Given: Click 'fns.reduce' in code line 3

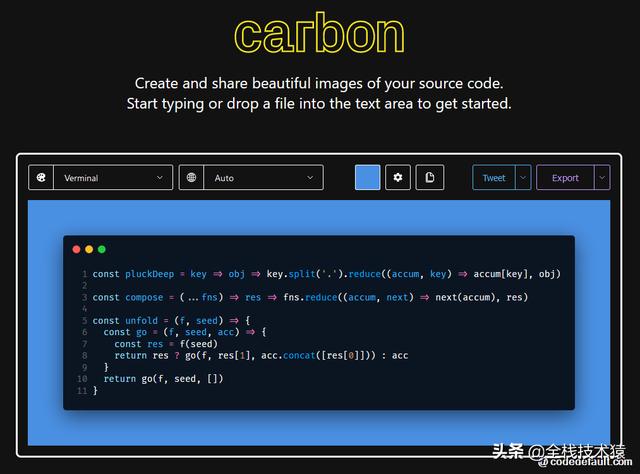Looking at the screenshot, I should pos(310,297).
